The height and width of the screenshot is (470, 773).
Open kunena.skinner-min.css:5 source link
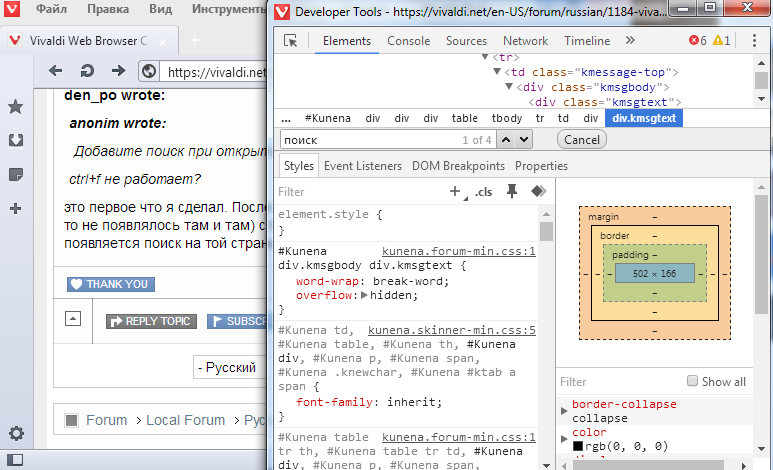pos(452,330)
